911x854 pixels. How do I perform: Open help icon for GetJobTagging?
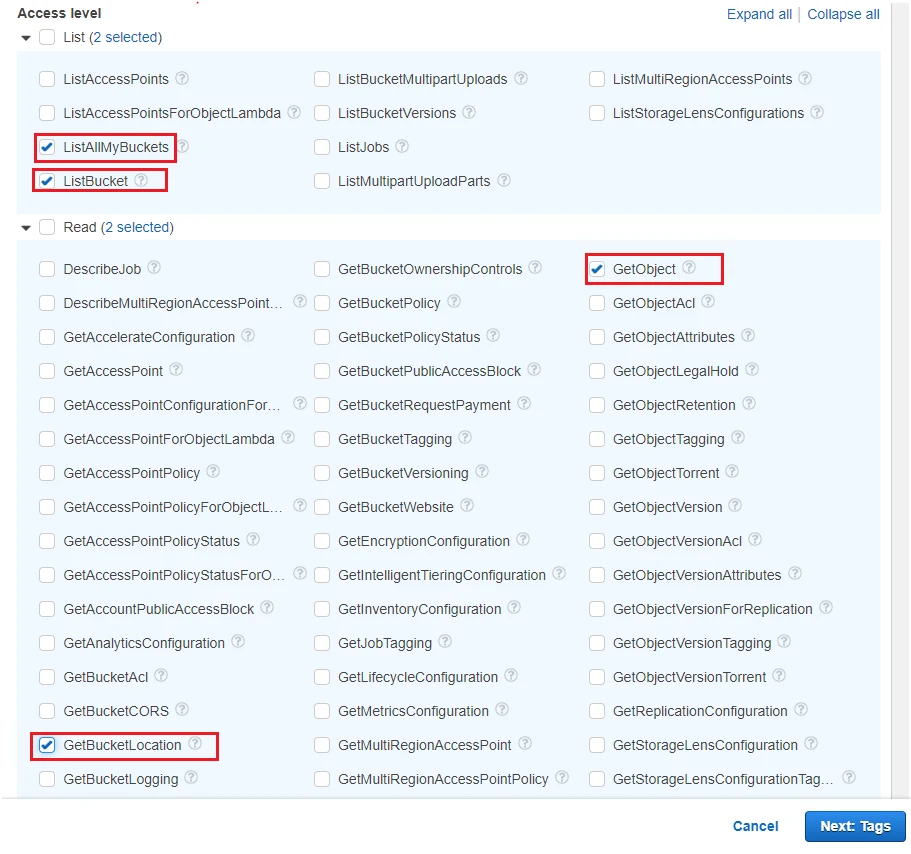coord(445,641)
